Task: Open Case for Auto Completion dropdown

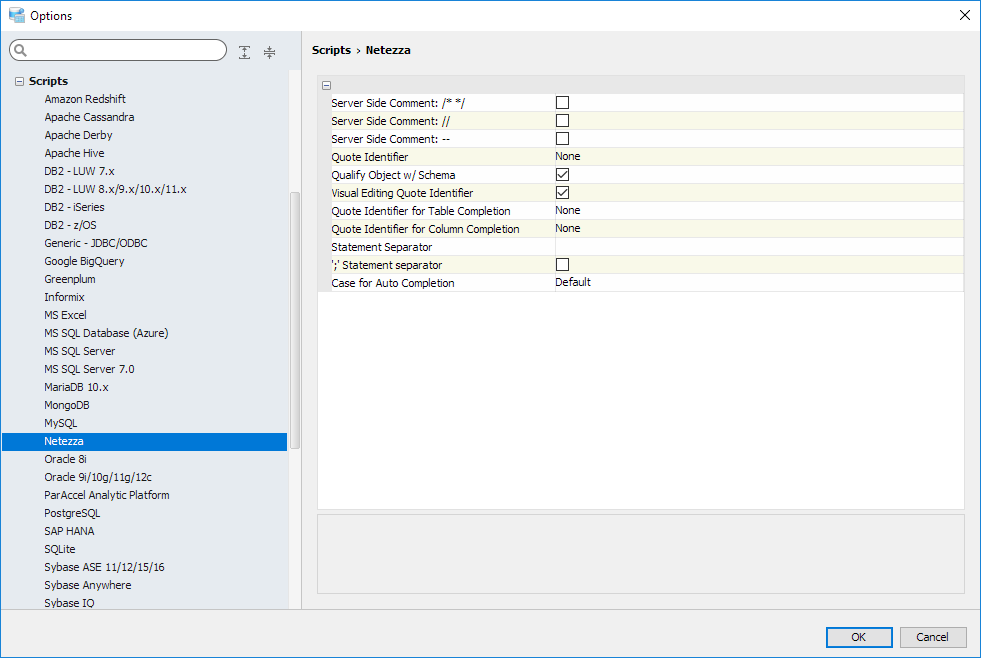Action: click(757, 282)
